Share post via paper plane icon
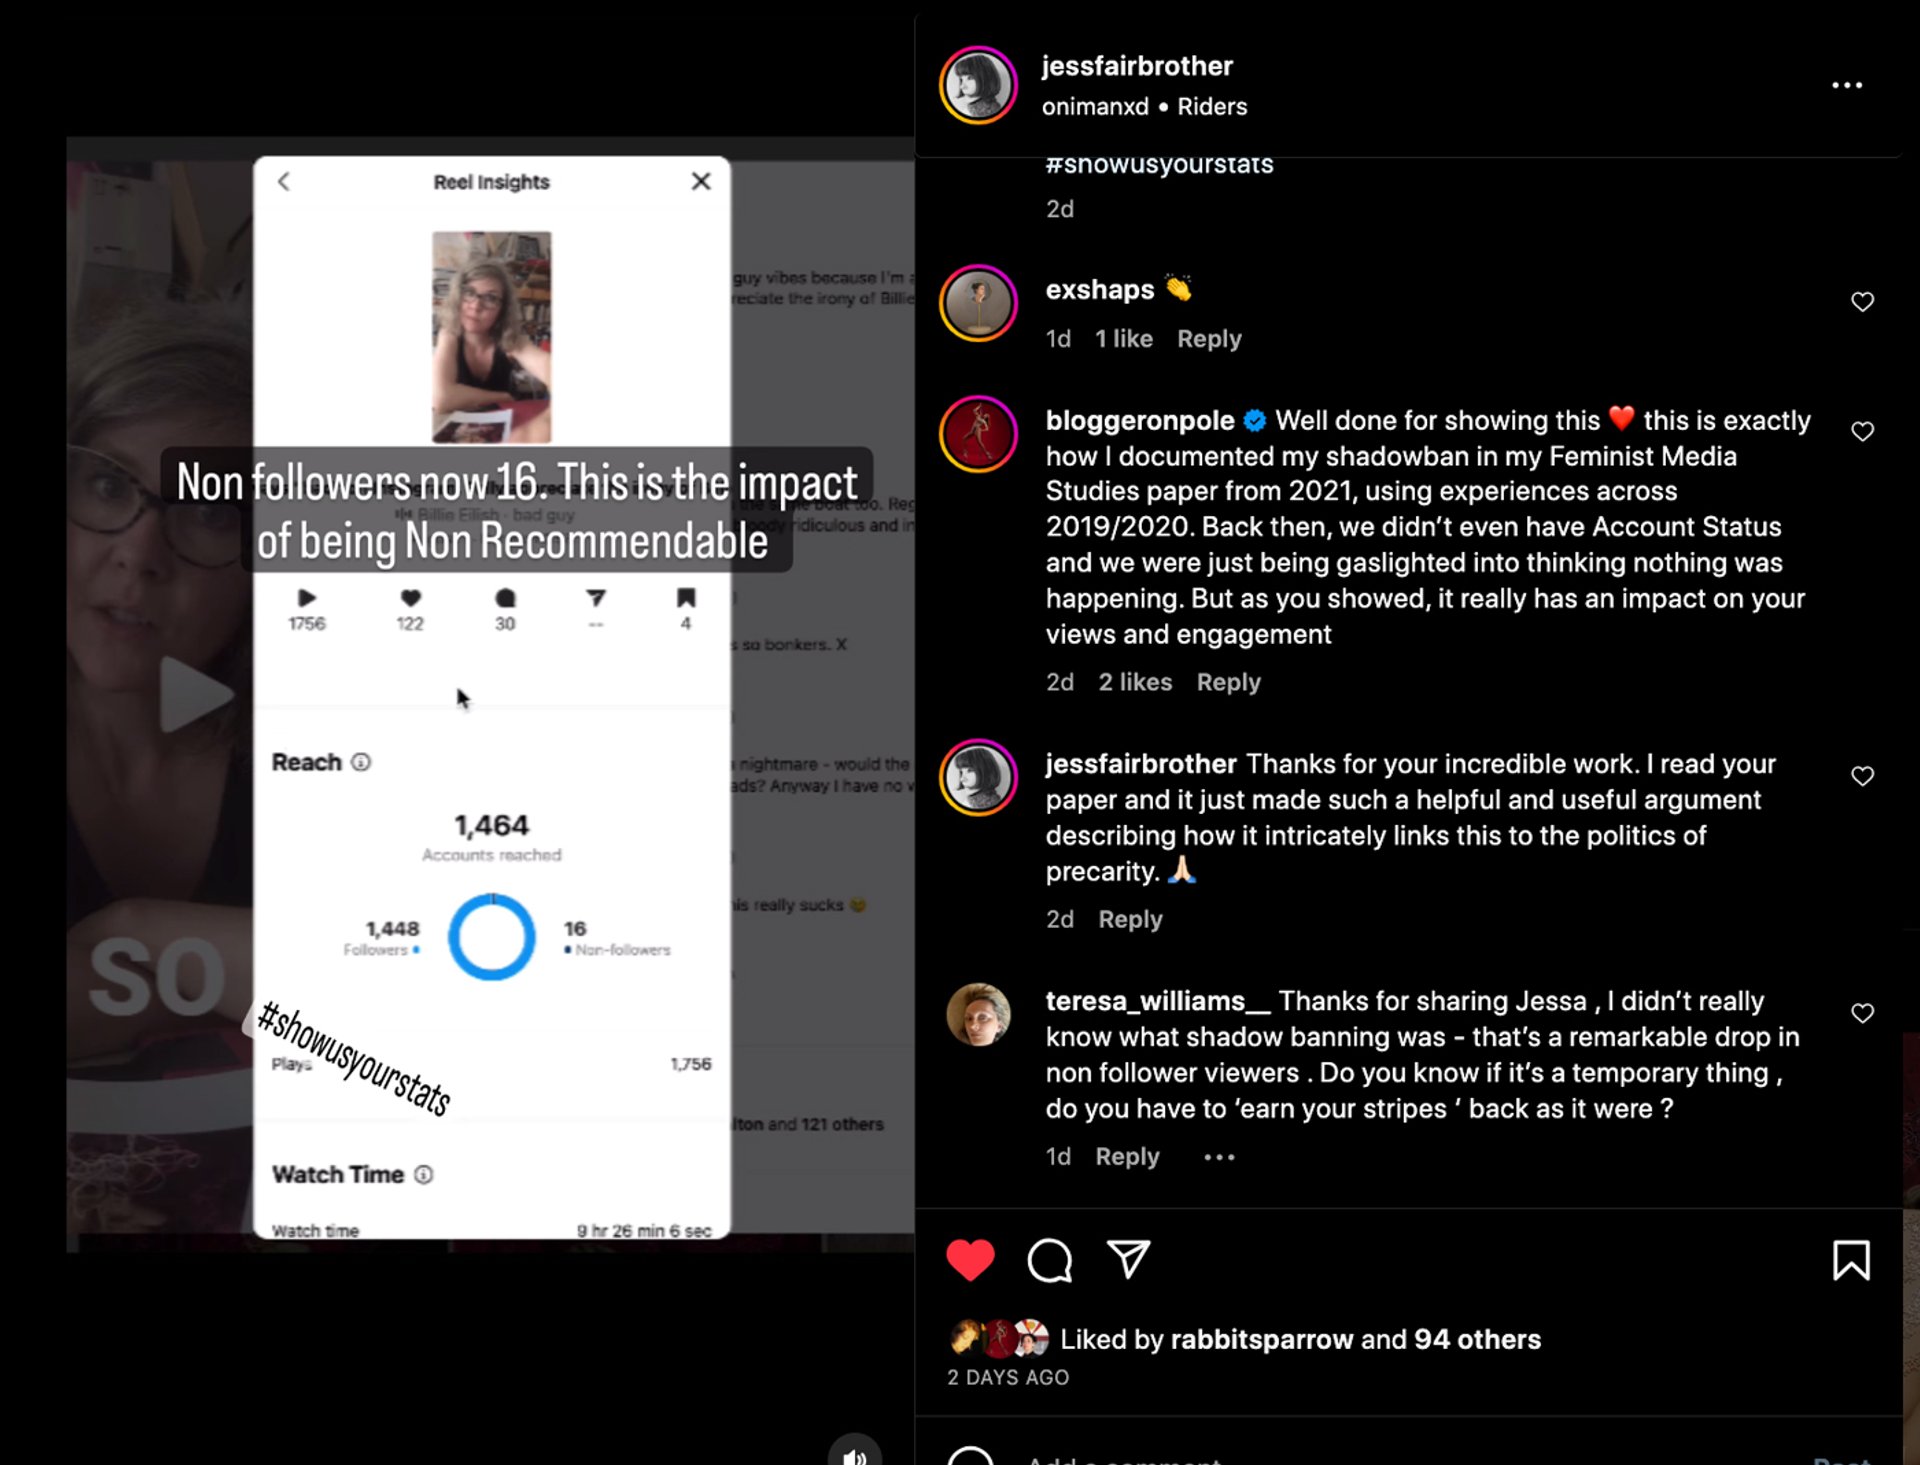Screen dimensions: 1920x1465 1129,1259
